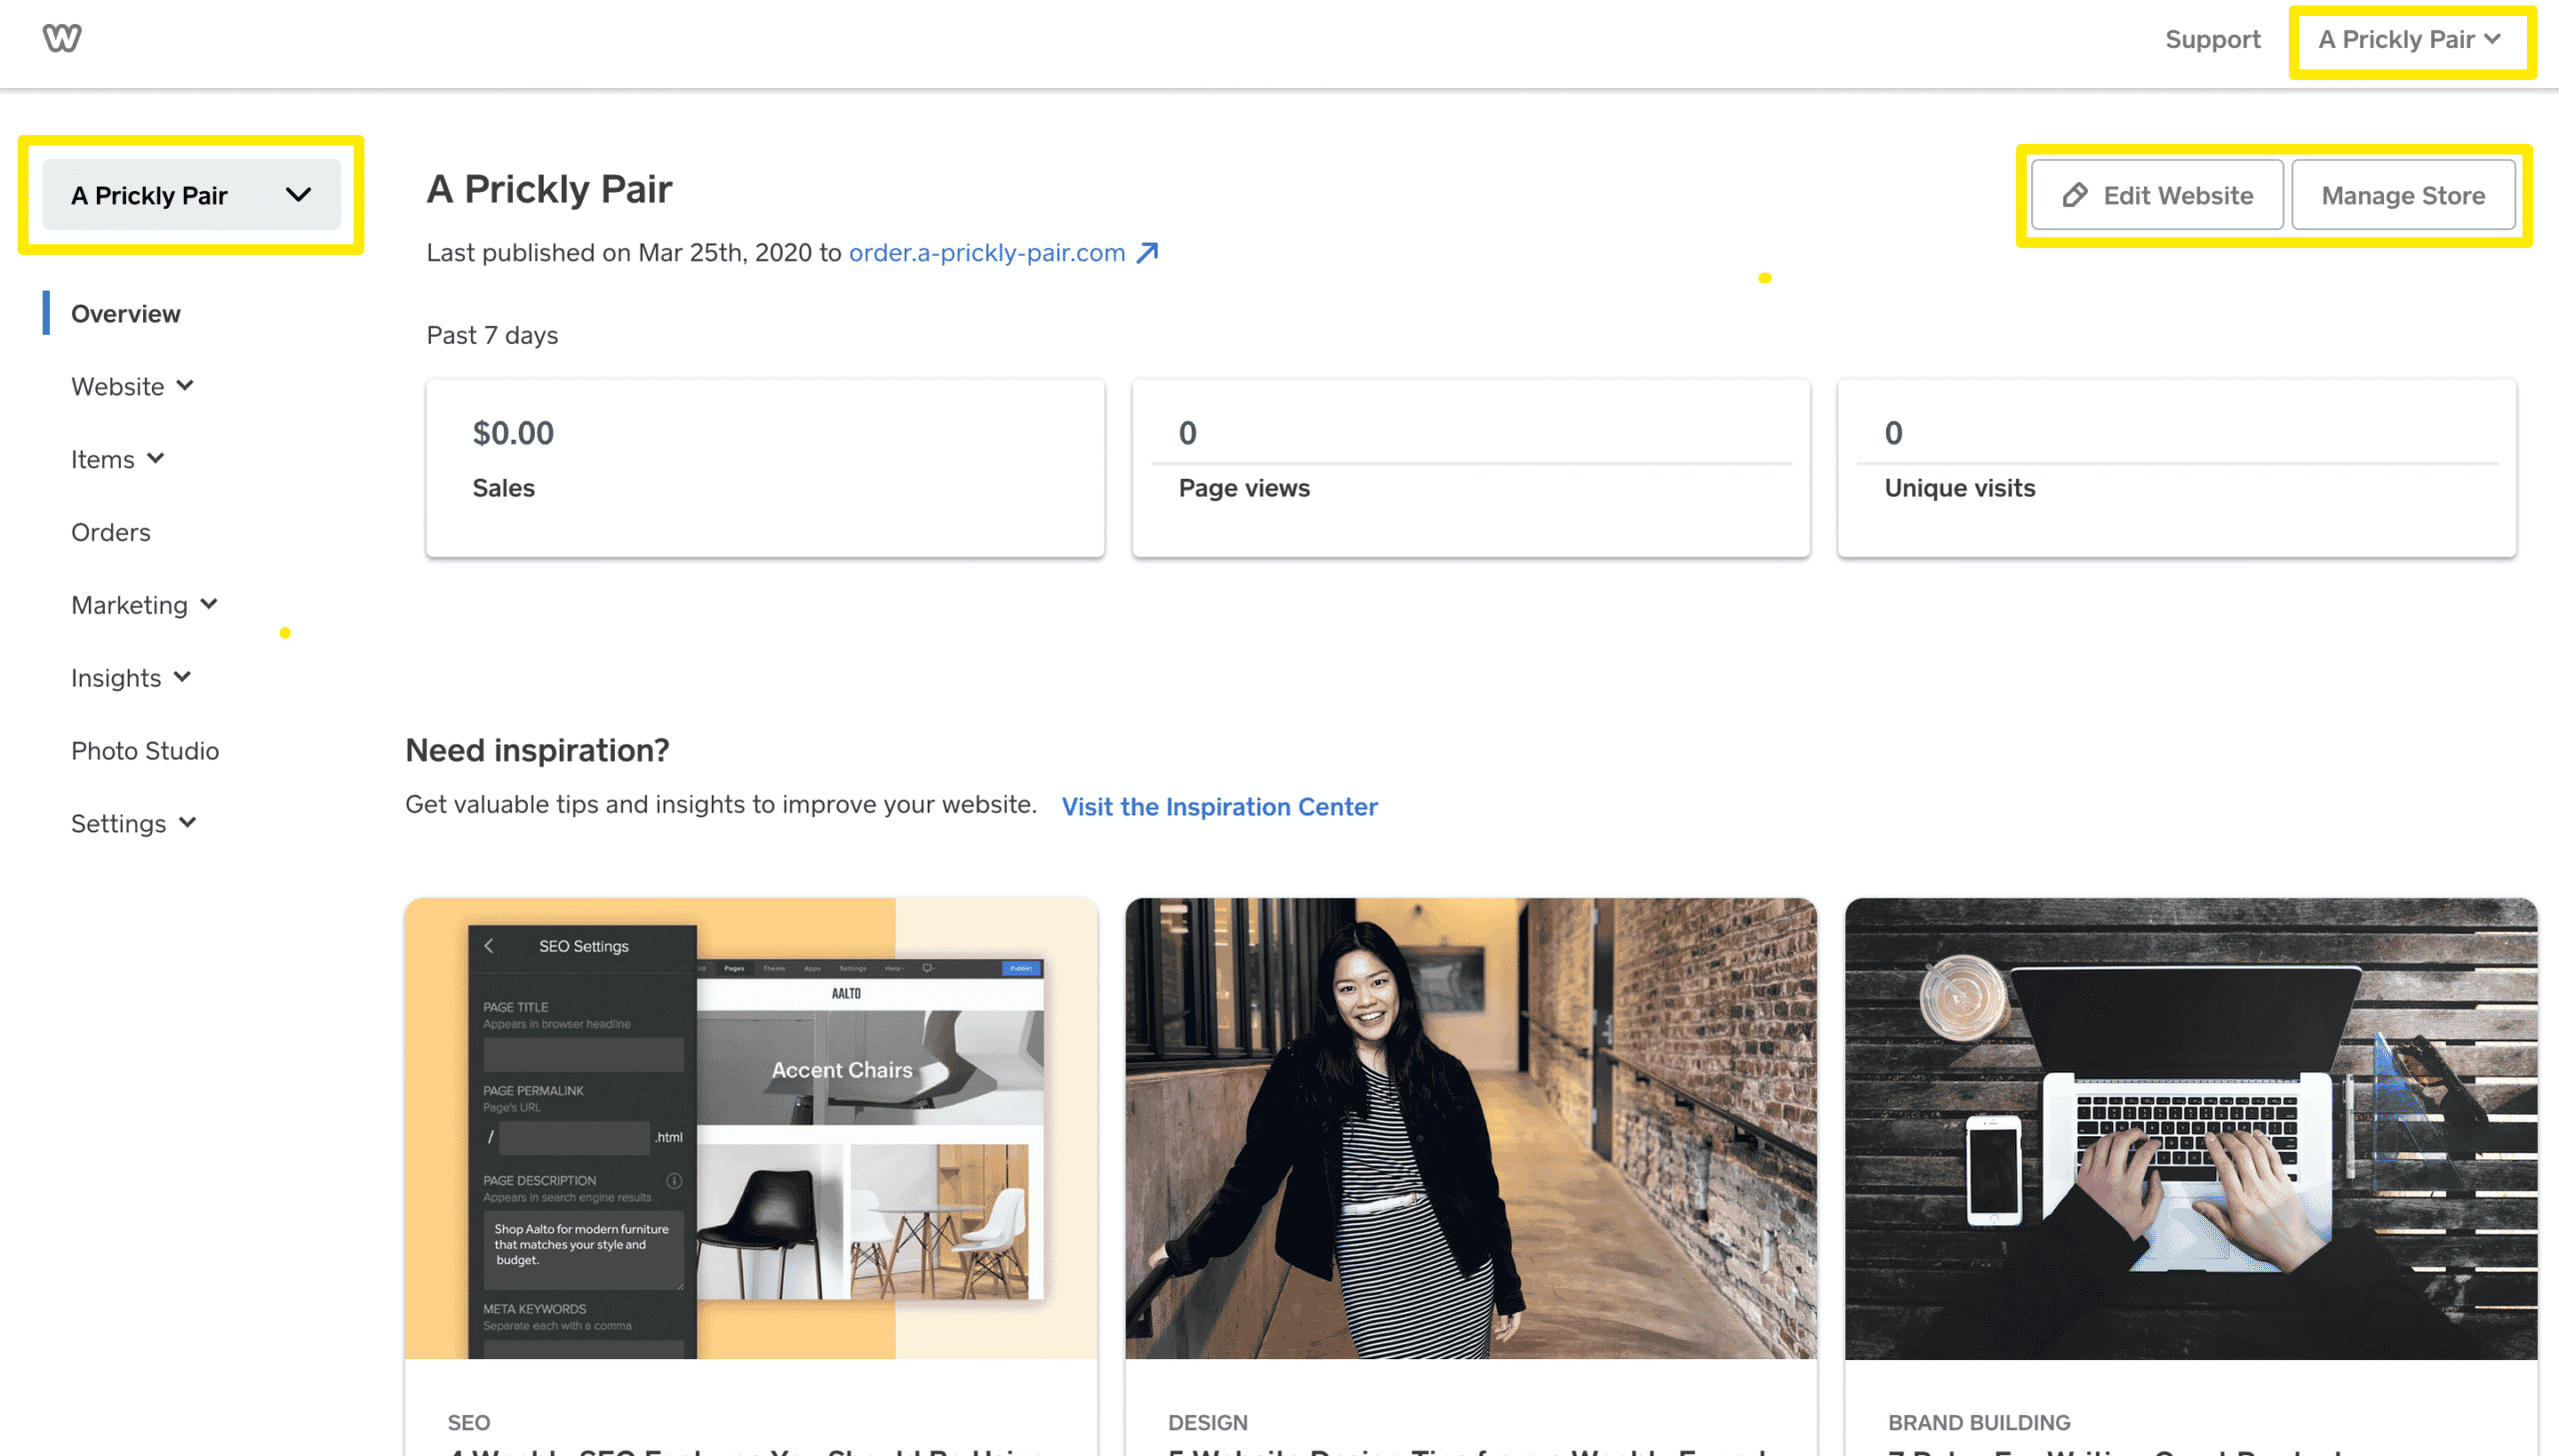Visit the Inspiration Center link
The height and width of the screenshot is (1456, 2559).
[1220, 806]
